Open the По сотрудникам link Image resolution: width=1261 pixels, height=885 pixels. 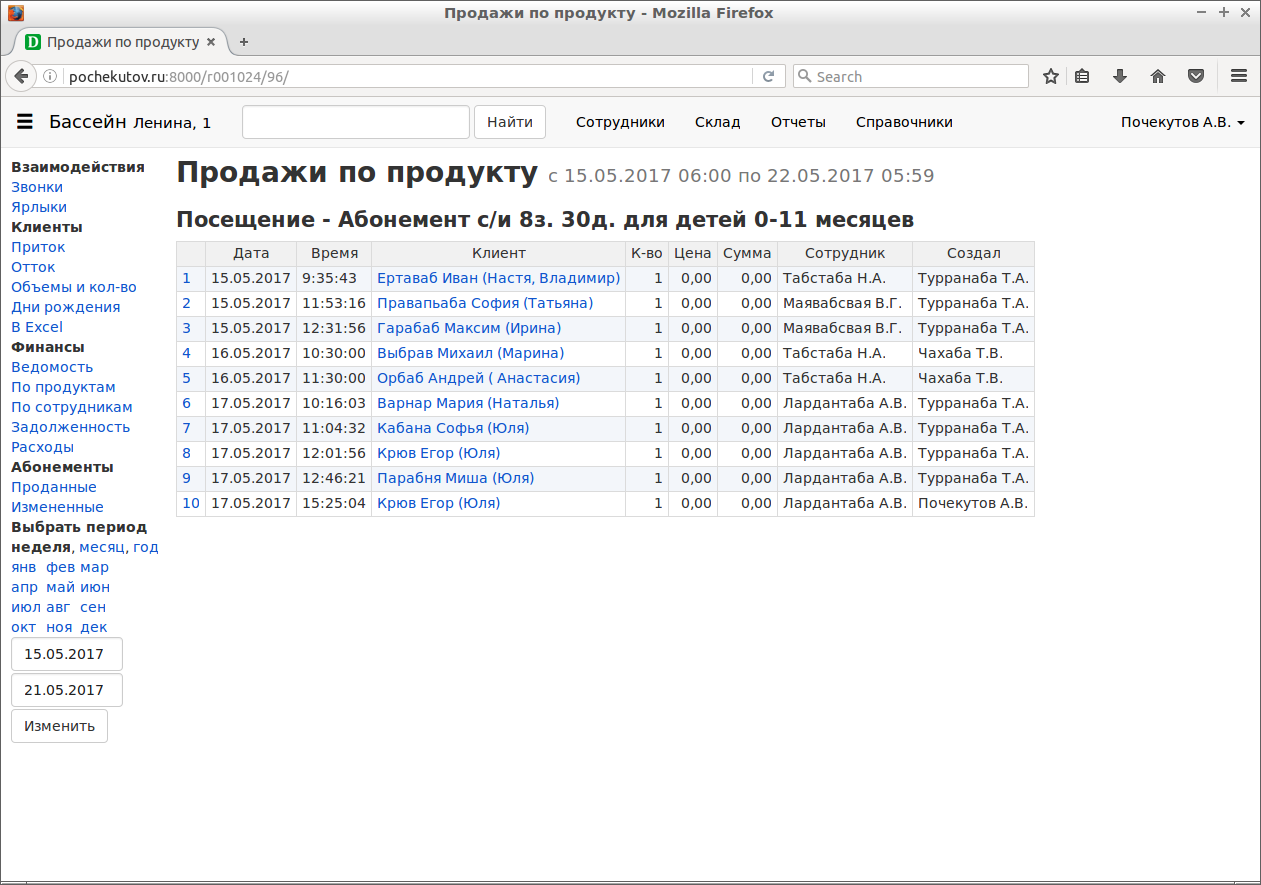[72, 407]
